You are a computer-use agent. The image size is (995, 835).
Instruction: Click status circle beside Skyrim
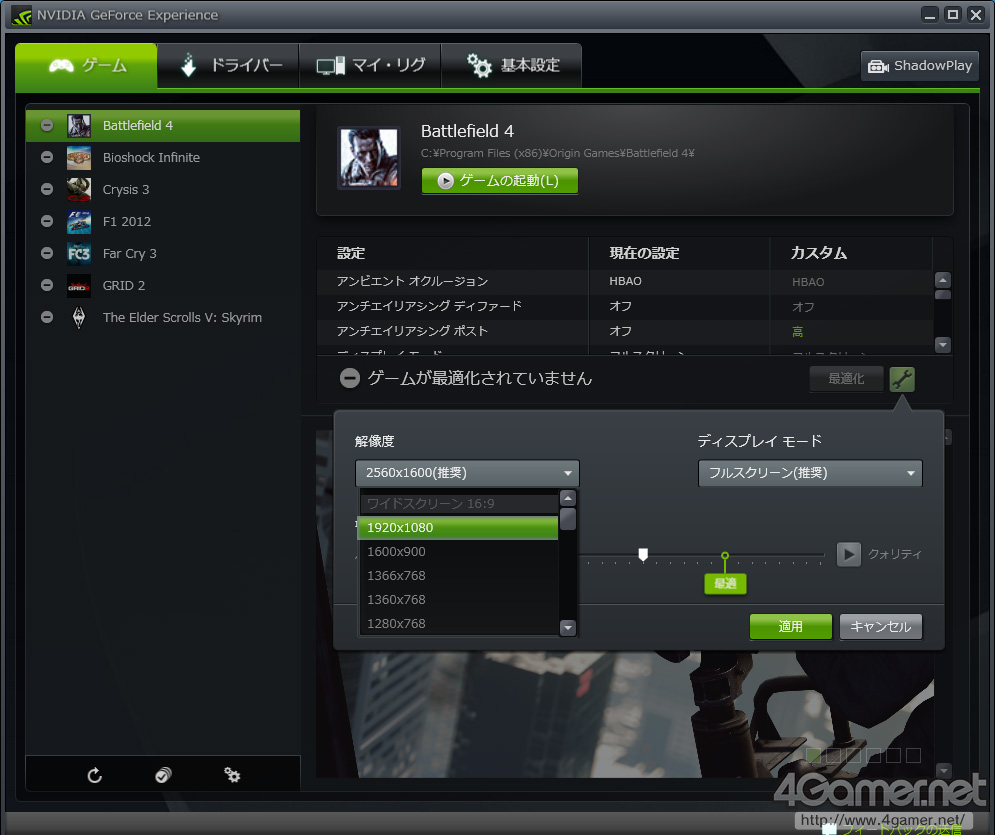click(x=47, y=317)
